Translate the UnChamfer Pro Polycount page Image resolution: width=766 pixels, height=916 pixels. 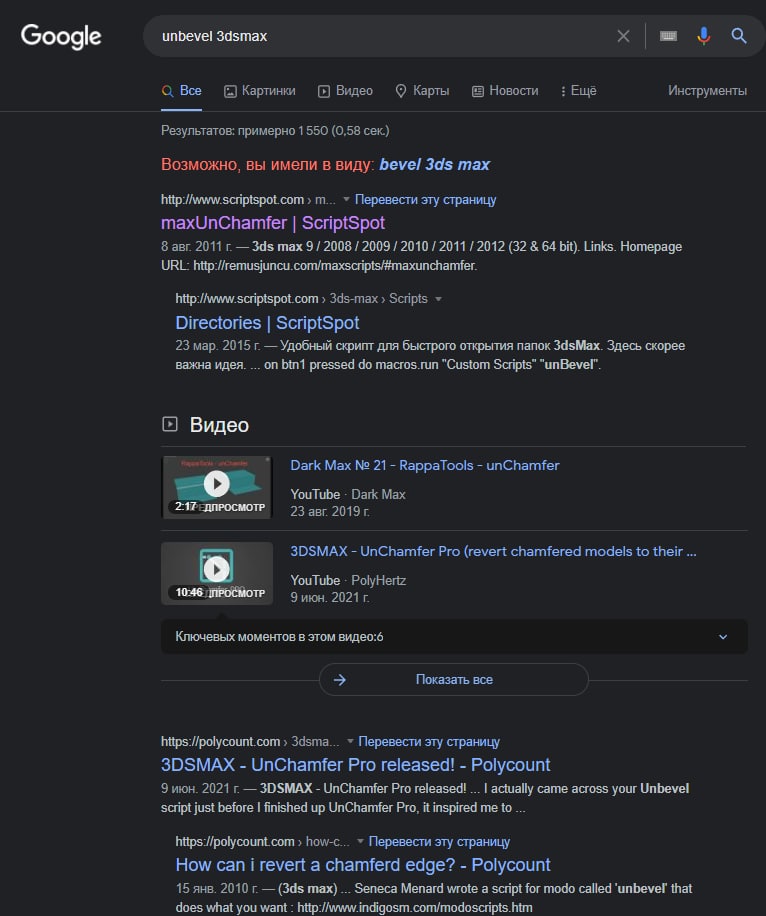pos(429,742)
